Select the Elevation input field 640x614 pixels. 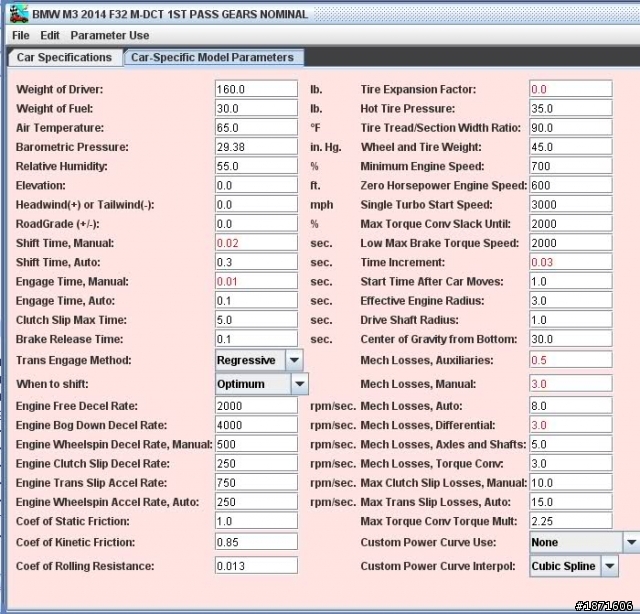point(256,185)
